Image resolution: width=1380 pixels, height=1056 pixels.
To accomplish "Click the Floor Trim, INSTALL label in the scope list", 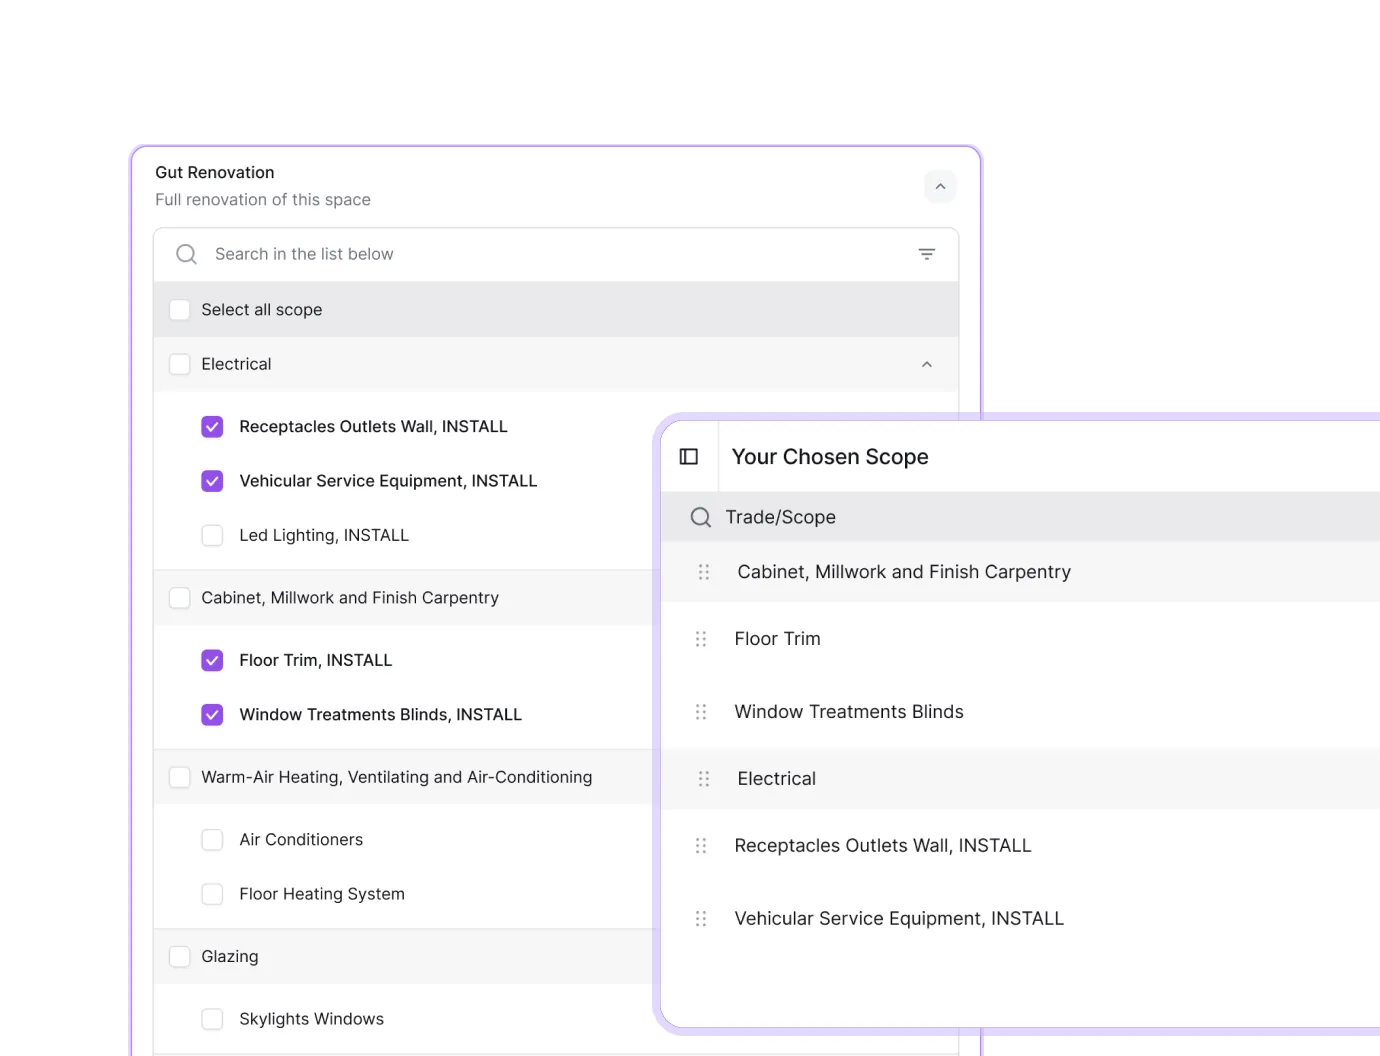I will tap(316, 660).
